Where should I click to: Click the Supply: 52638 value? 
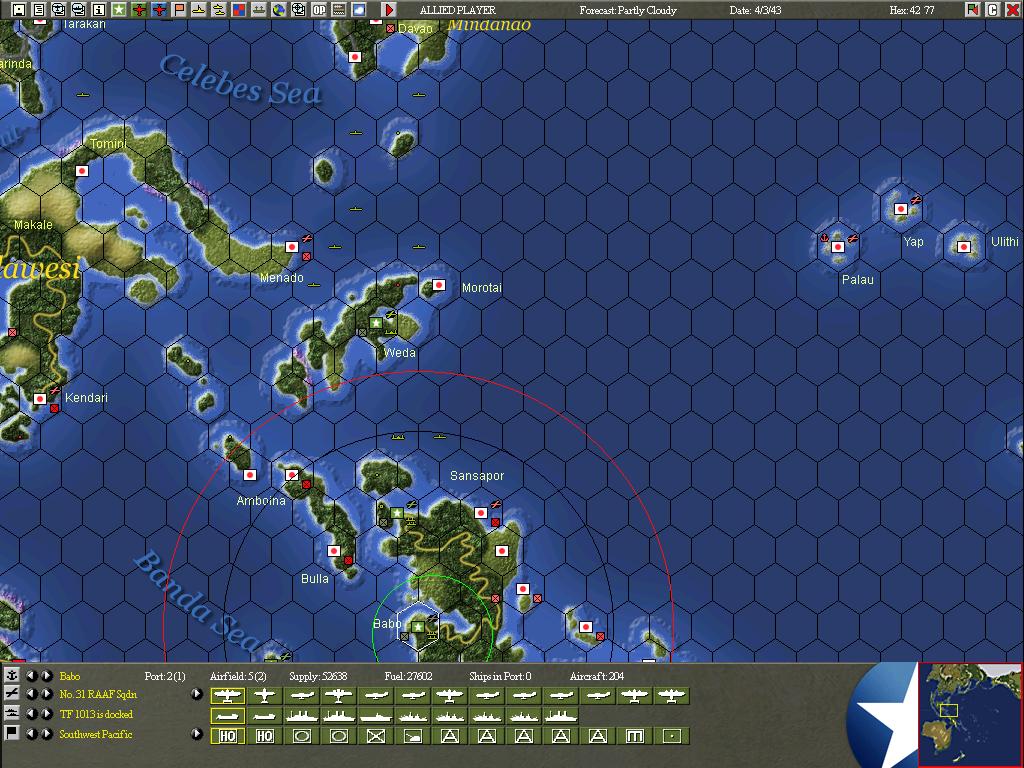(x=318, y=676)
